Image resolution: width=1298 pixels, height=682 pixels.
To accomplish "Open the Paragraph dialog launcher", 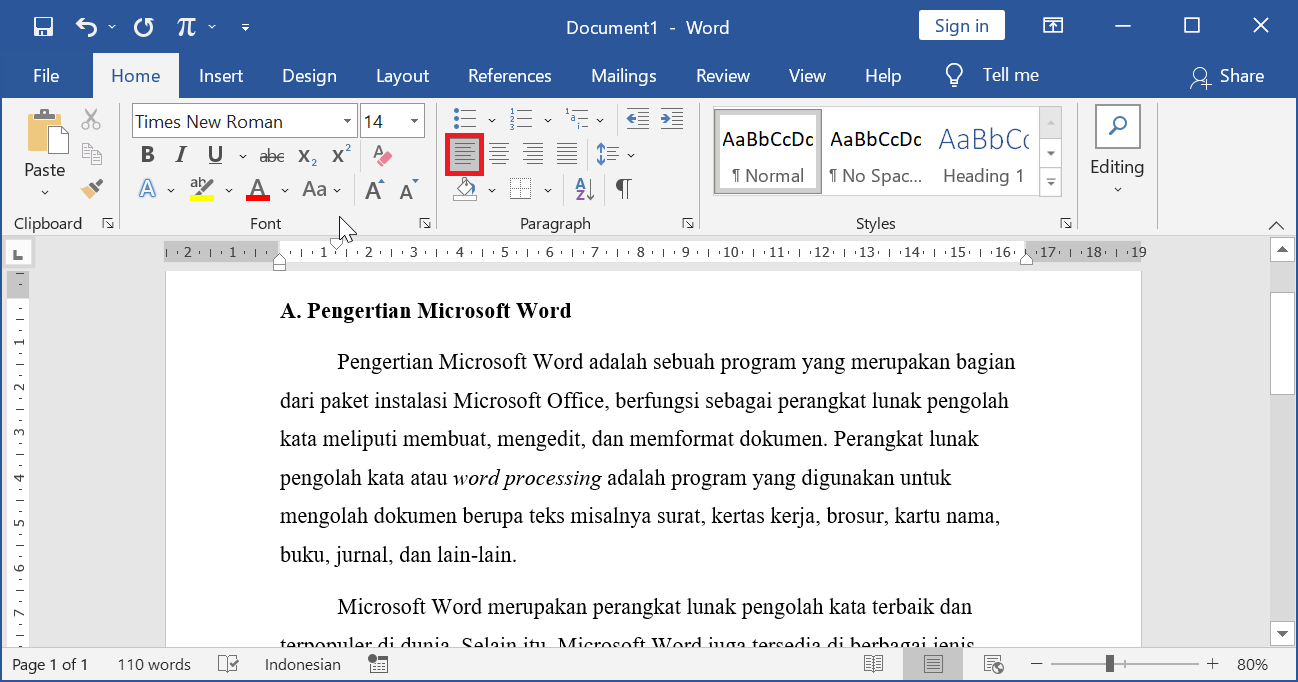I will 688,224.
